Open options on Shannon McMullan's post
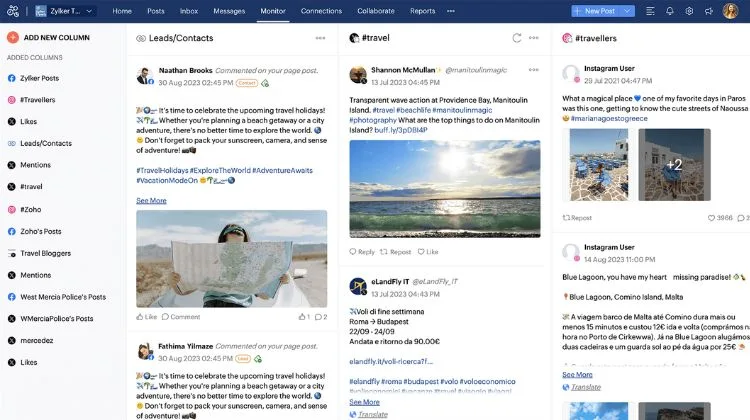 click(534, 70)
